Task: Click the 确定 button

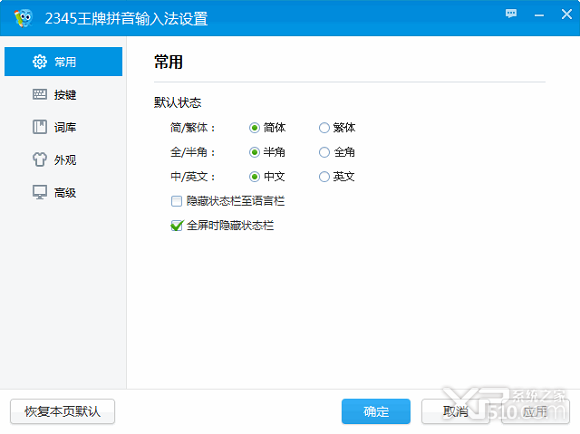Action: 376,411
